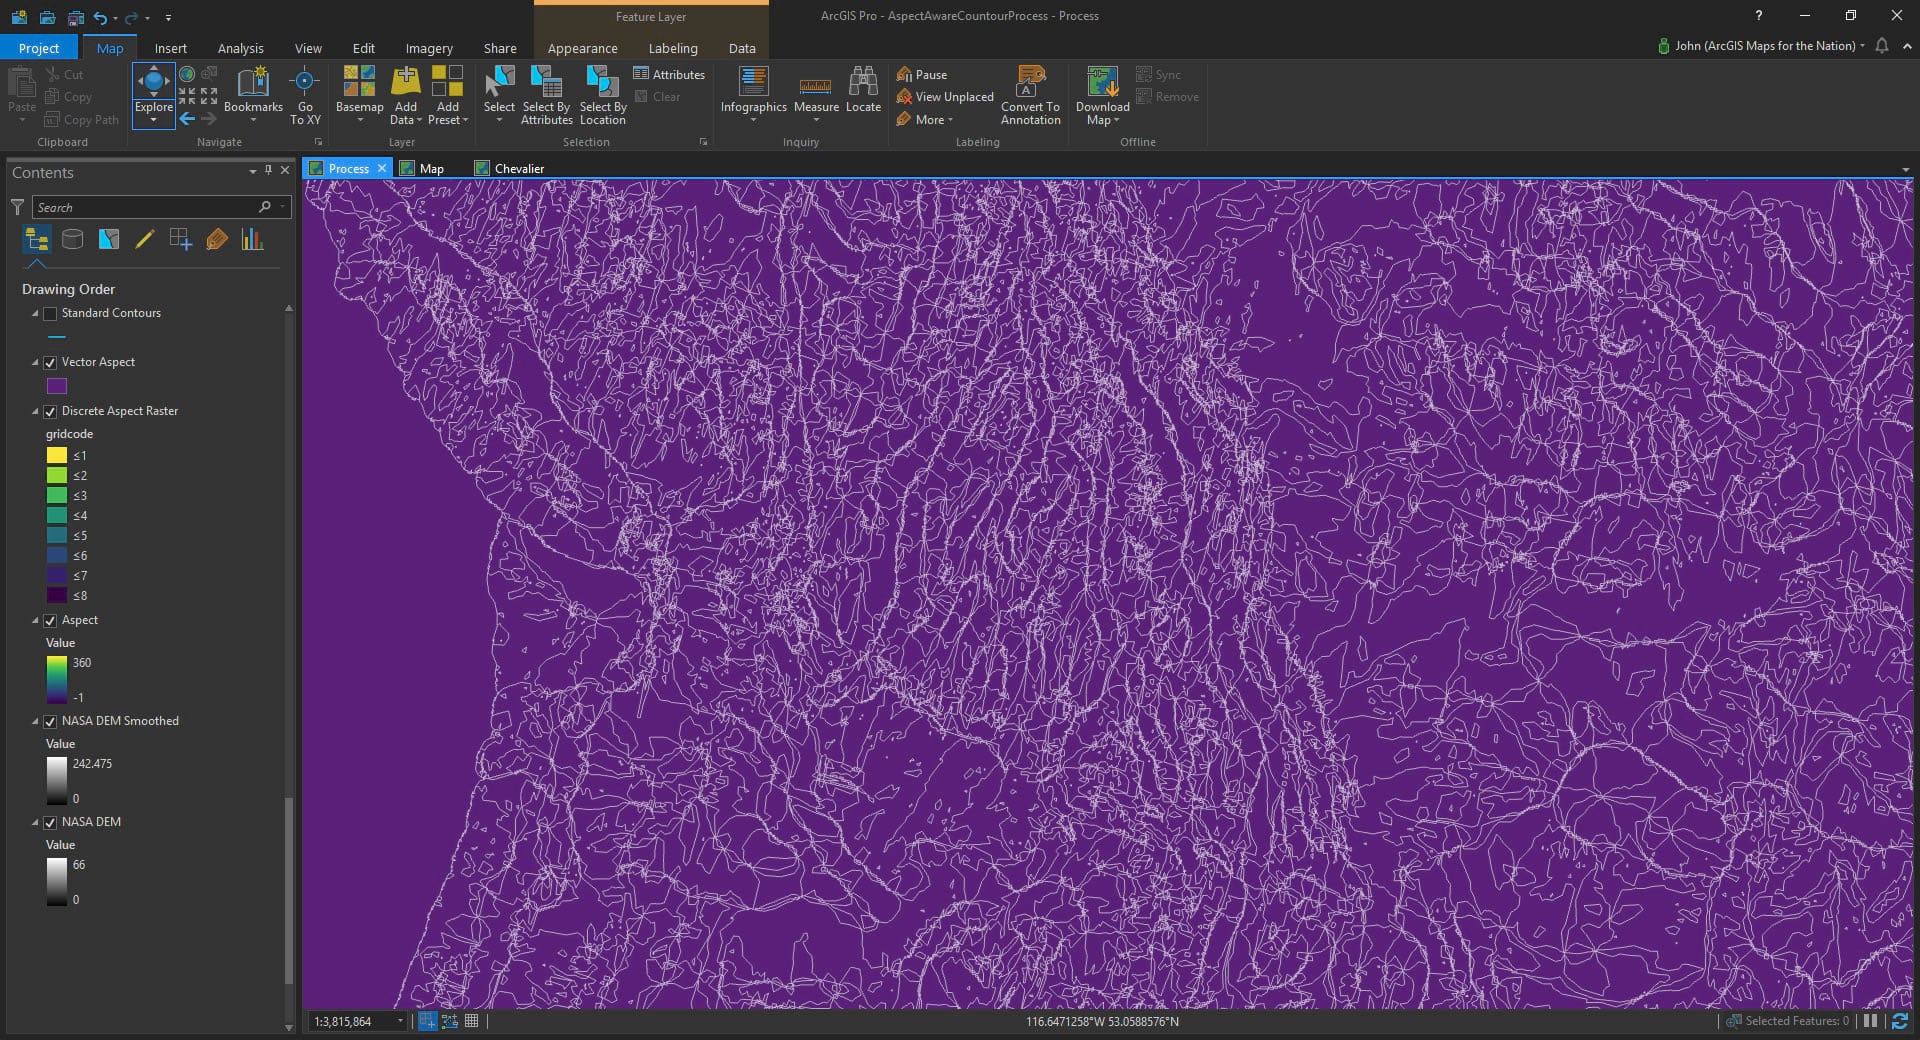This screenshot has height=1040, width=1920.
Task: Close the Process map view tab
Action: [x=382, y=168]
